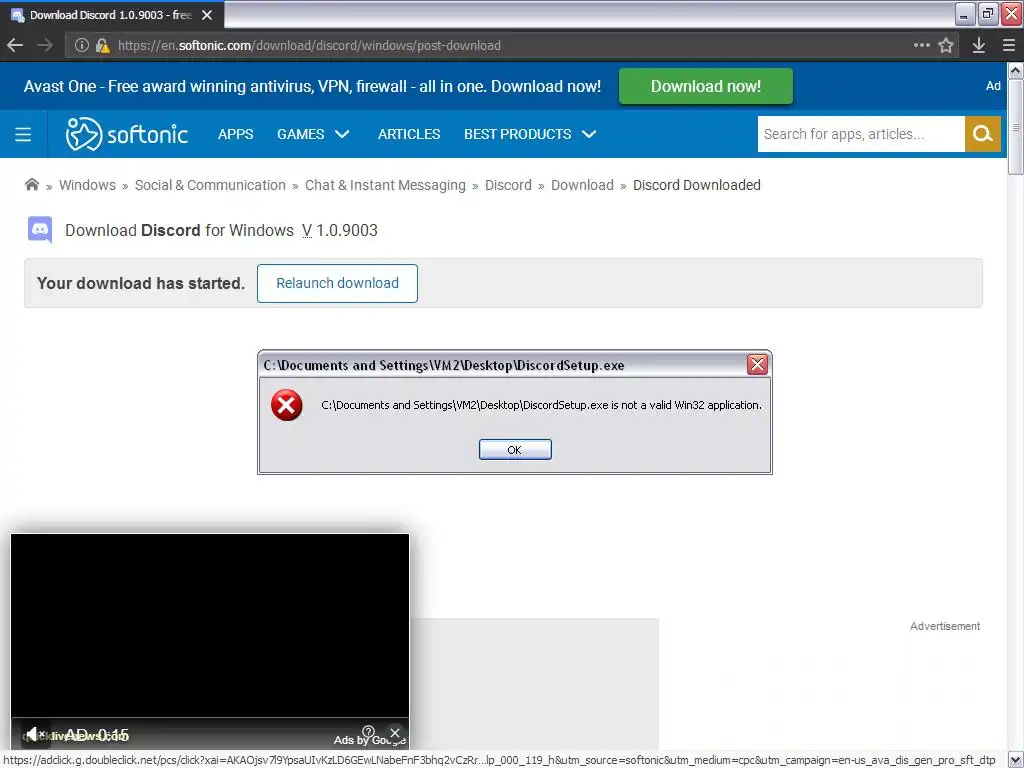This screenshot has height=768, width=1024.
Task: Click the Avast One ad text
Action: (312, 86)
